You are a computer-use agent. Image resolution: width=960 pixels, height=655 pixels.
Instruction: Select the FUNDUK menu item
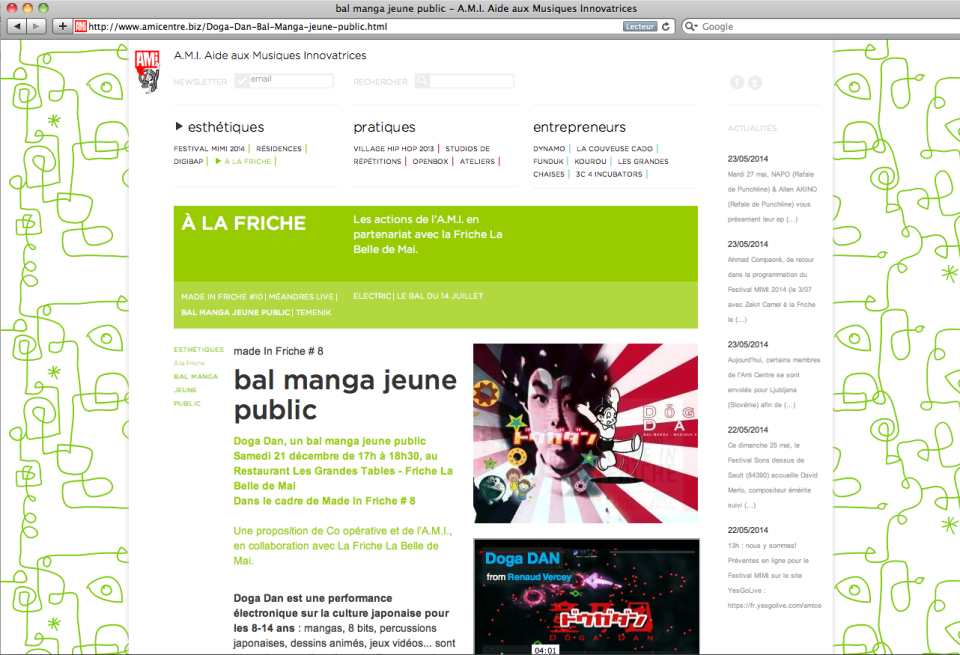[548, 162]
